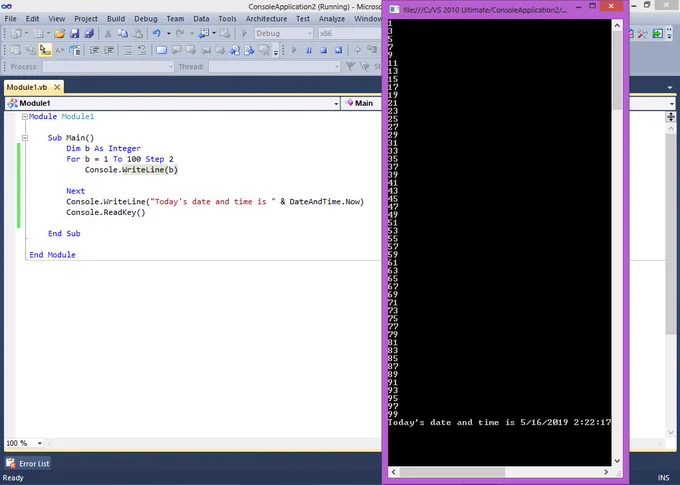
Task: Open the Test menu
Action: pyautogui.click(x=303, y=19)
